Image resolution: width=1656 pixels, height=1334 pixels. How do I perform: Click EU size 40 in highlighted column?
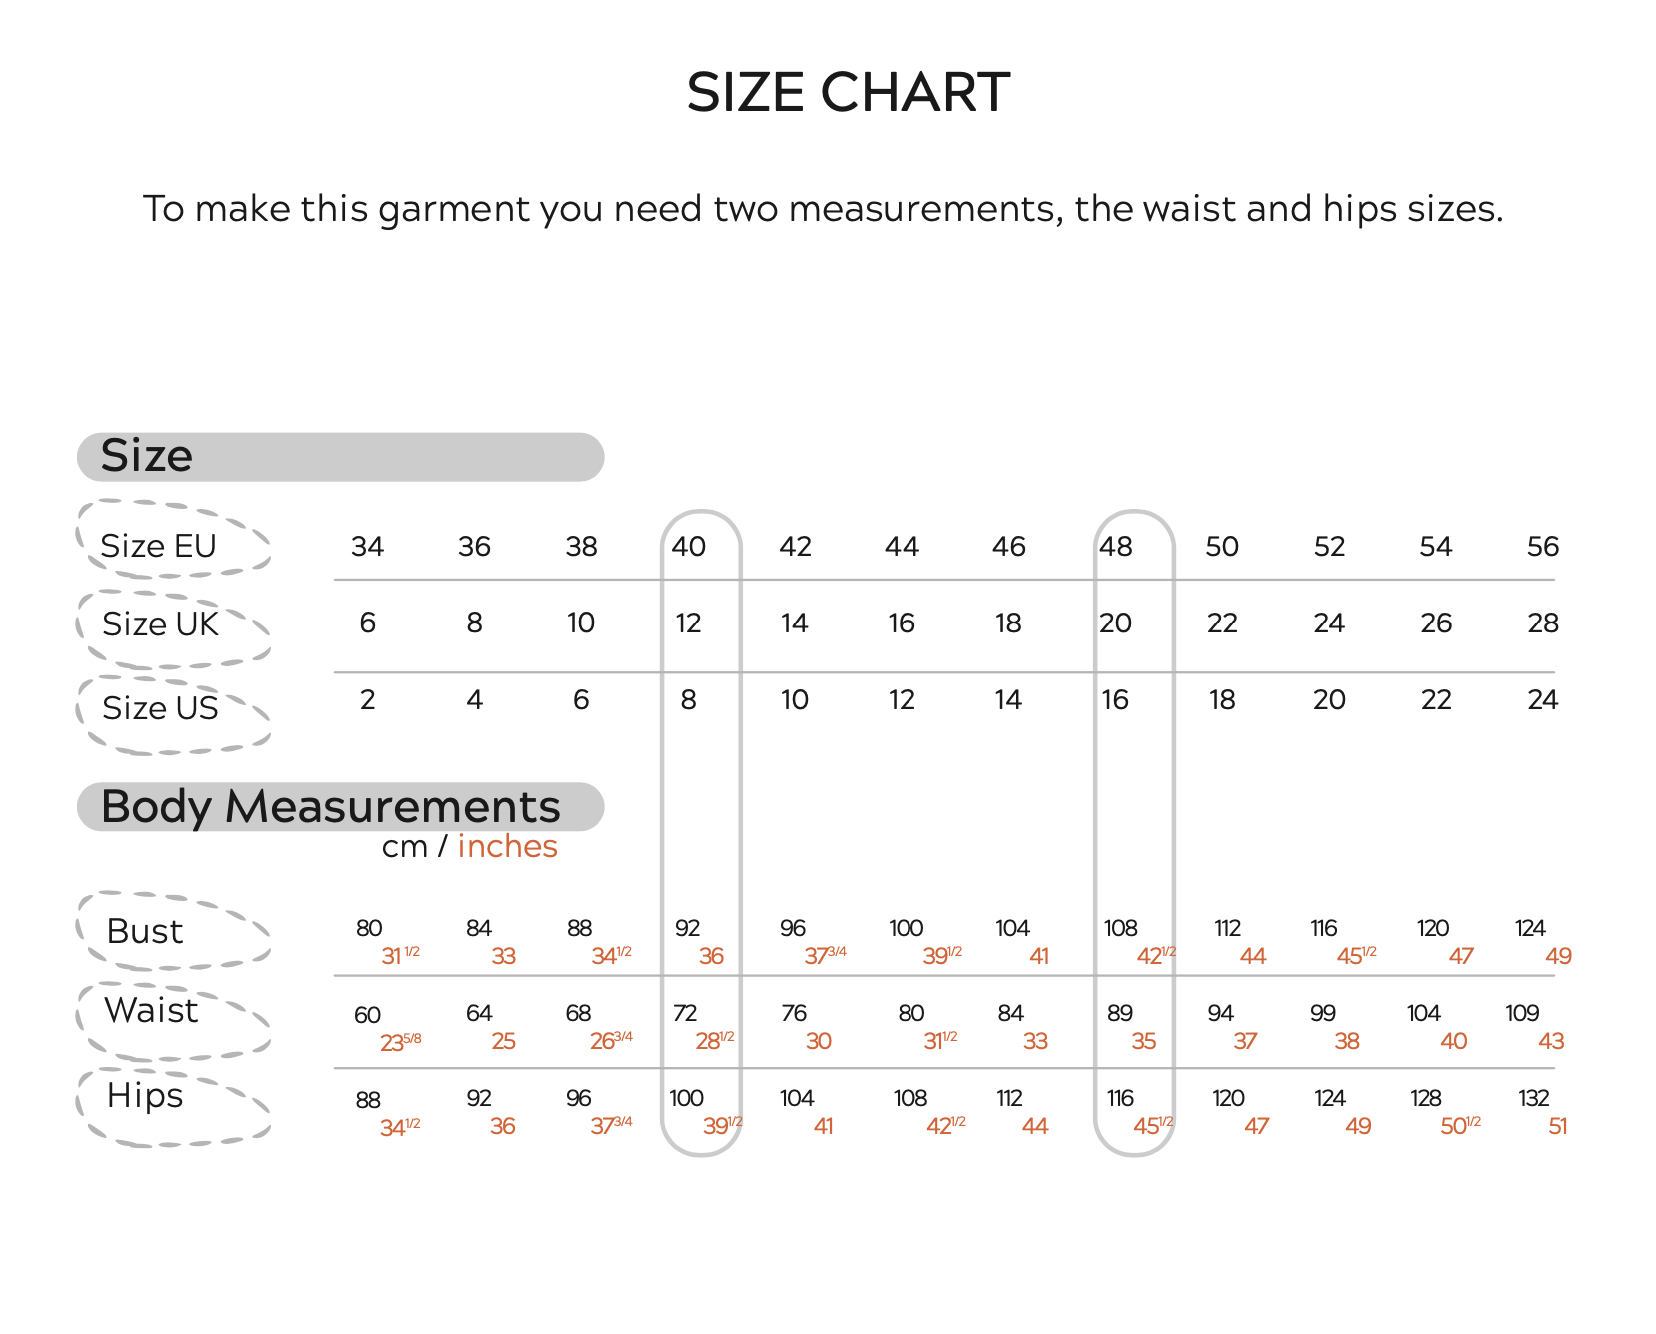pyautogui.click(x=688, y=547)
